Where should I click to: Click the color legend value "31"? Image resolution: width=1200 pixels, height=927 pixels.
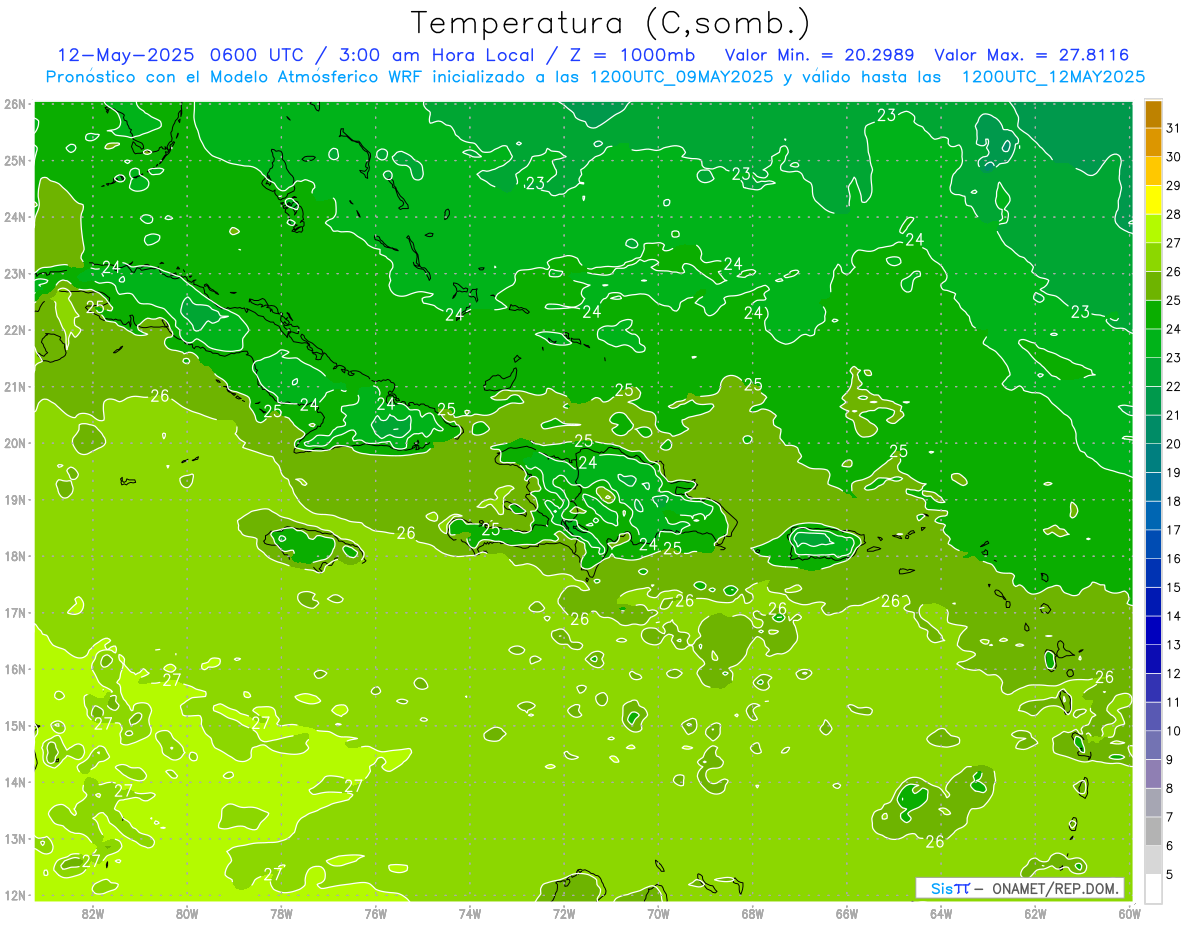click(1173, 128)
